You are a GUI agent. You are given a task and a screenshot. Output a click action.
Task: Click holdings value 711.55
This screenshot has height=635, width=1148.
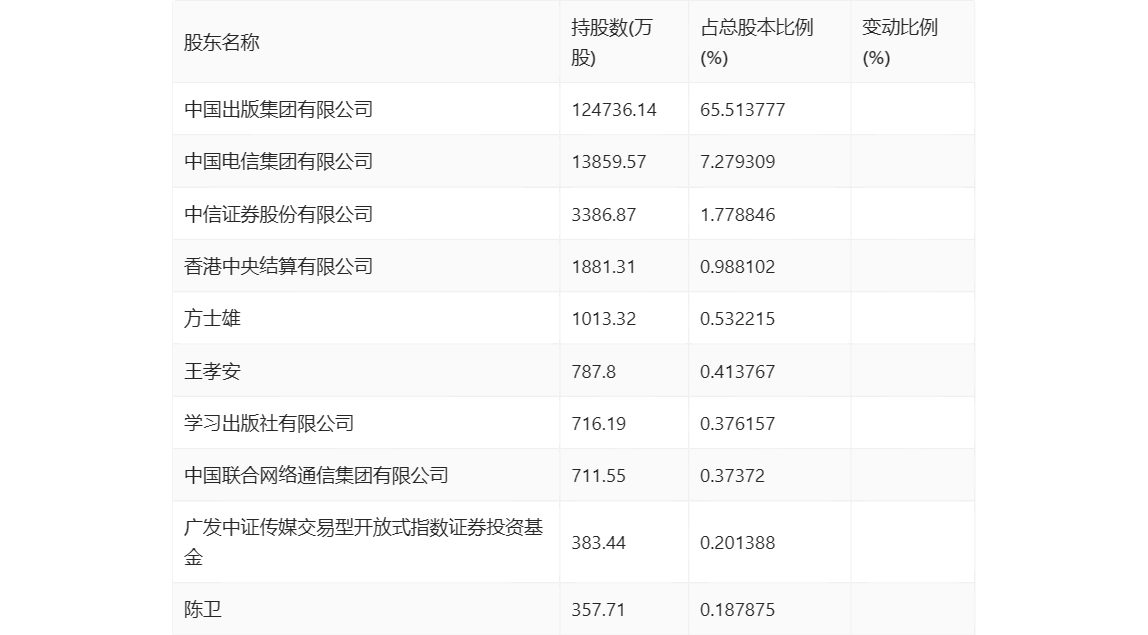[x=599, y=476]
